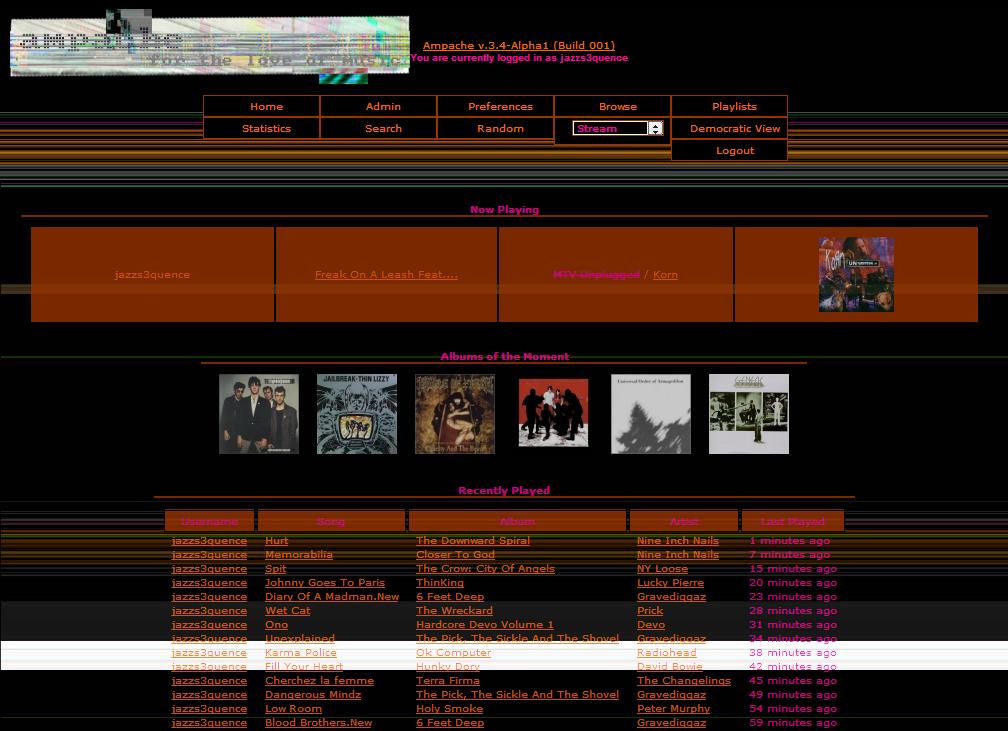This screenshot has height=731, width=1008.
Task: Open the red-and-white silhouettes album cover
Action: pyautogui.click(x=554, y=413)
